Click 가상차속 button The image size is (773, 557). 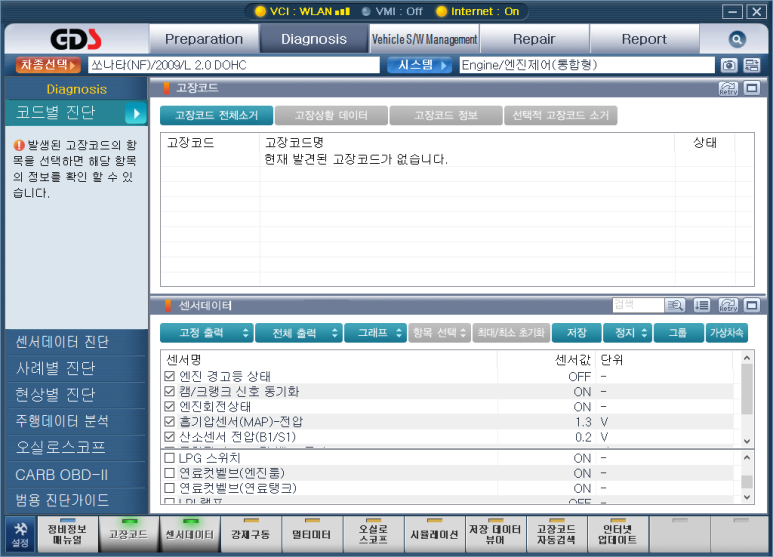(x=727, y=333)
